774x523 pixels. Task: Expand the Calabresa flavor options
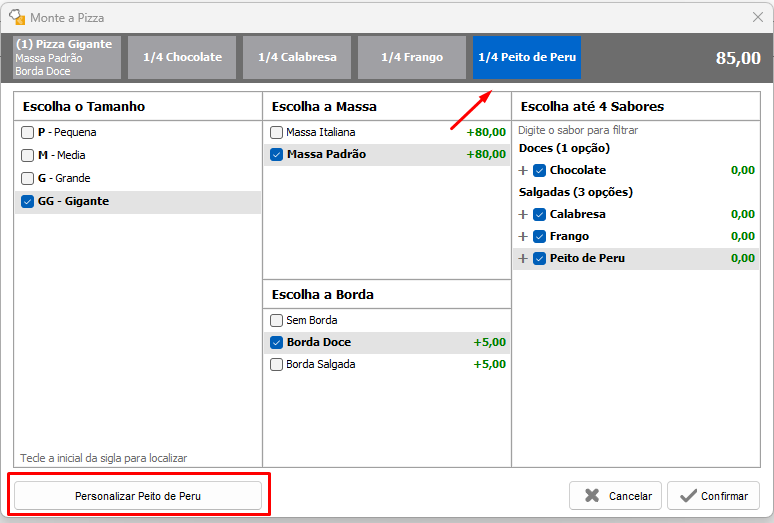523,215
